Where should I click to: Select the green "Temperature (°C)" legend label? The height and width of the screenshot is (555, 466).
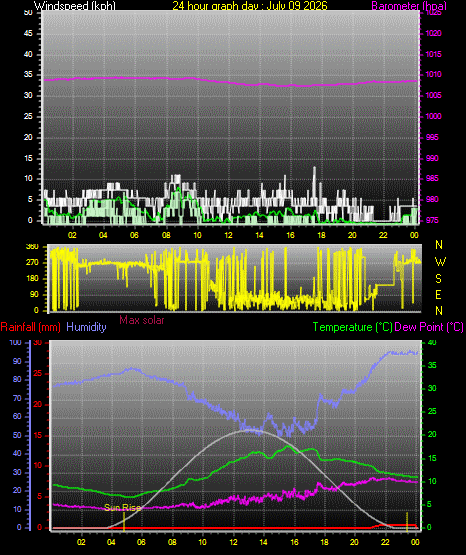[x=352, y=327]
